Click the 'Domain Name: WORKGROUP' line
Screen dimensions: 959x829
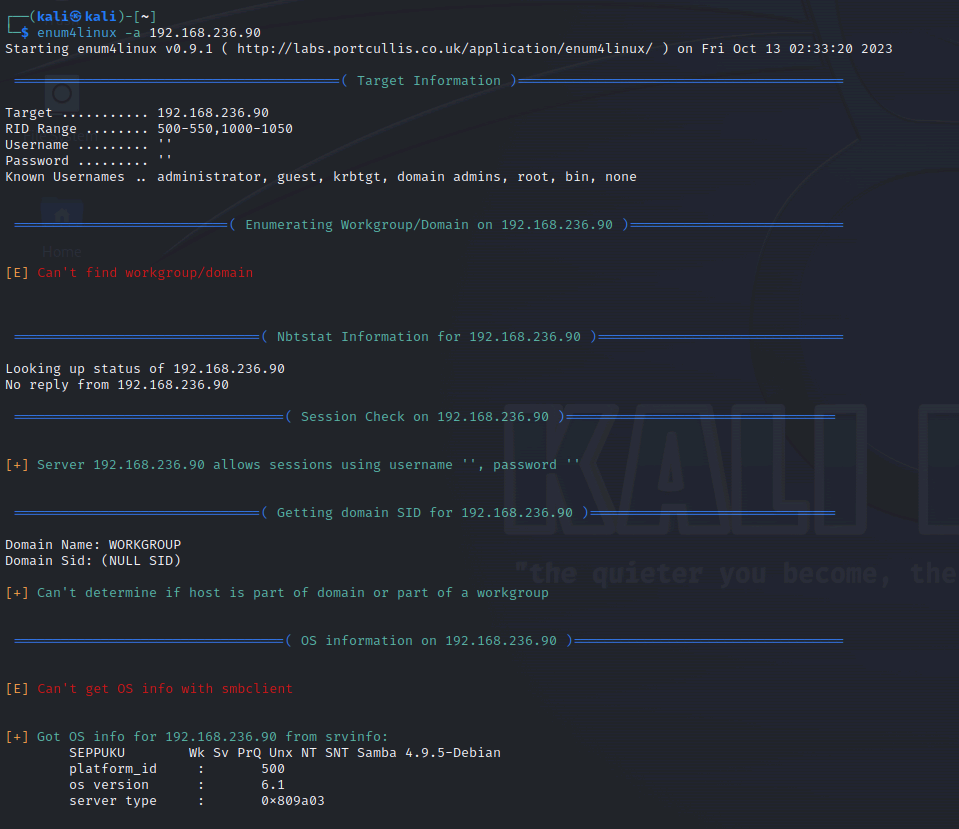coord(93,545)
